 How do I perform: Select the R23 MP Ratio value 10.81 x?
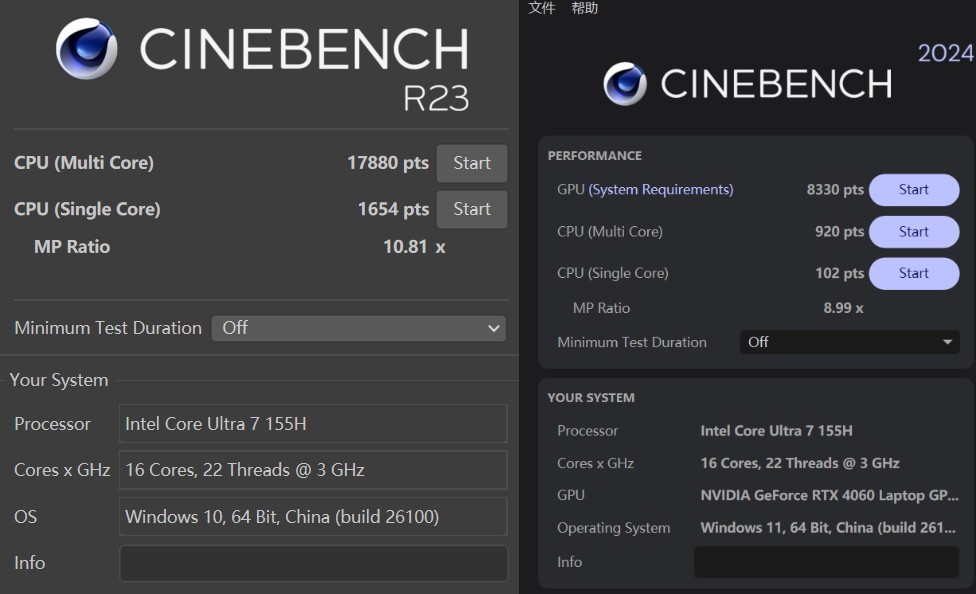tap(414, 247)
